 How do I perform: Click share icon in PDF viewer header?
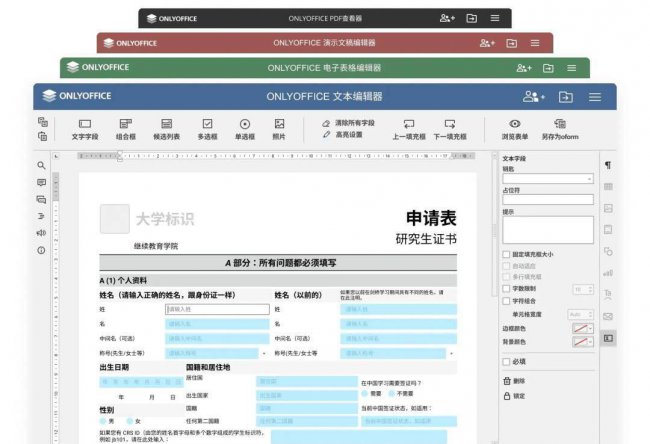[x=447, y=18]
